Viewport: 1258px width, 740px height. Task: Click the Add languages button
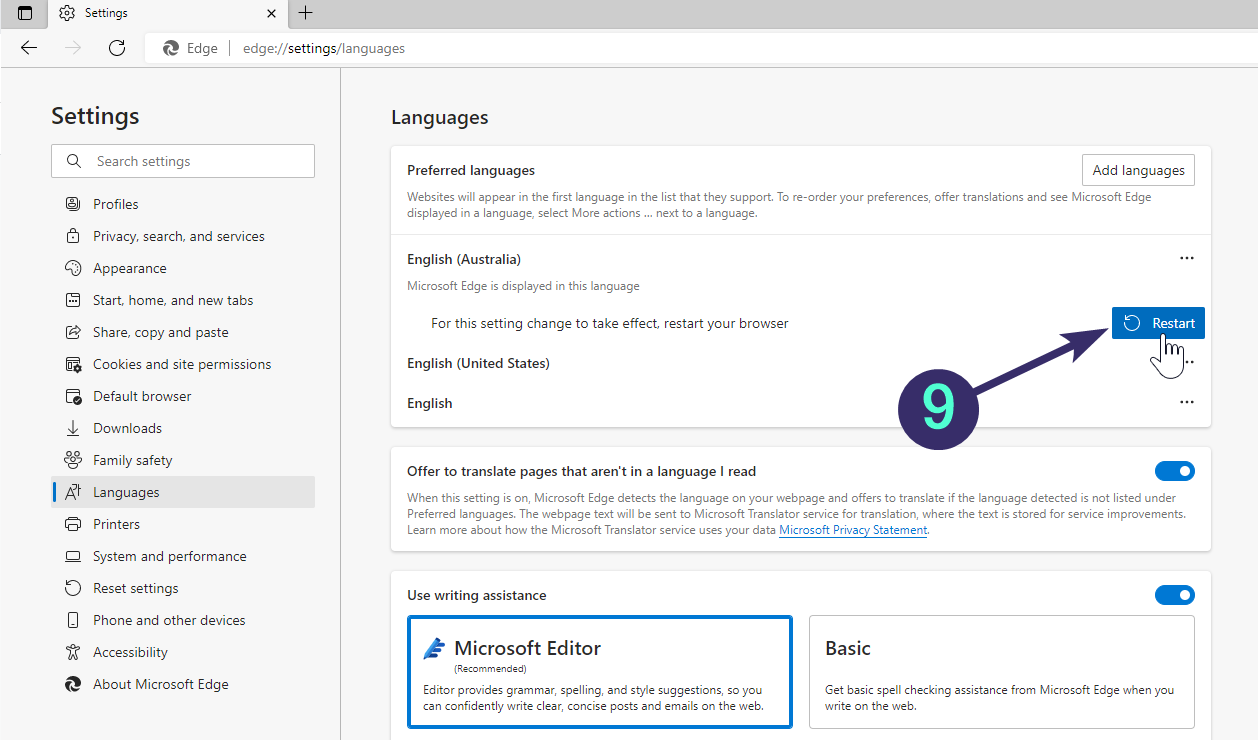1138,170
